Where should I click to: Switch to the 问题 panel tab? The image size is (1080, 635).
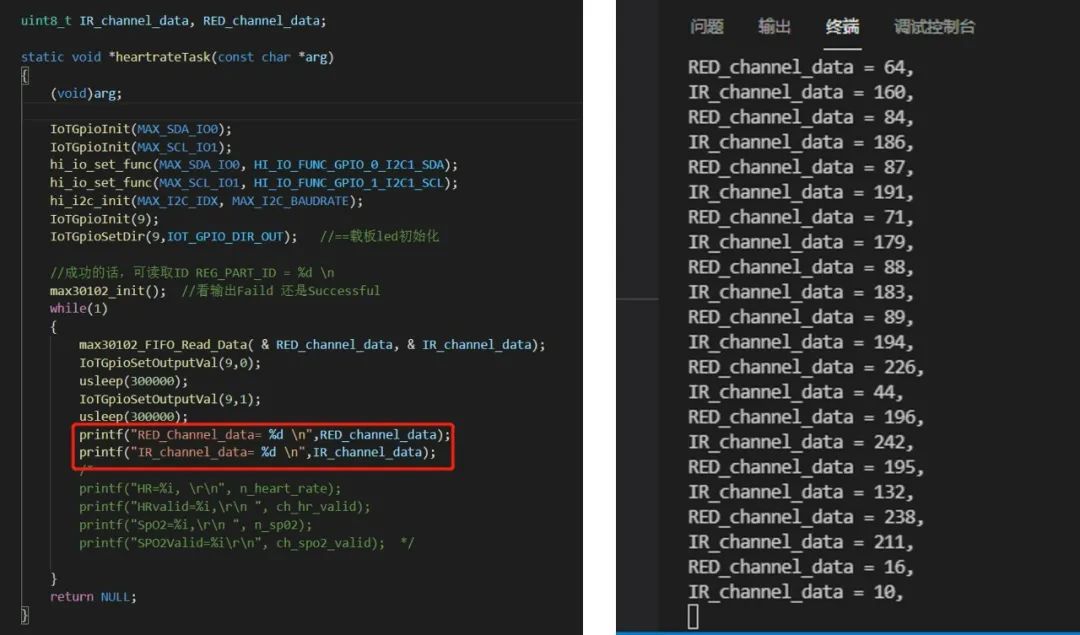[706, 27]
